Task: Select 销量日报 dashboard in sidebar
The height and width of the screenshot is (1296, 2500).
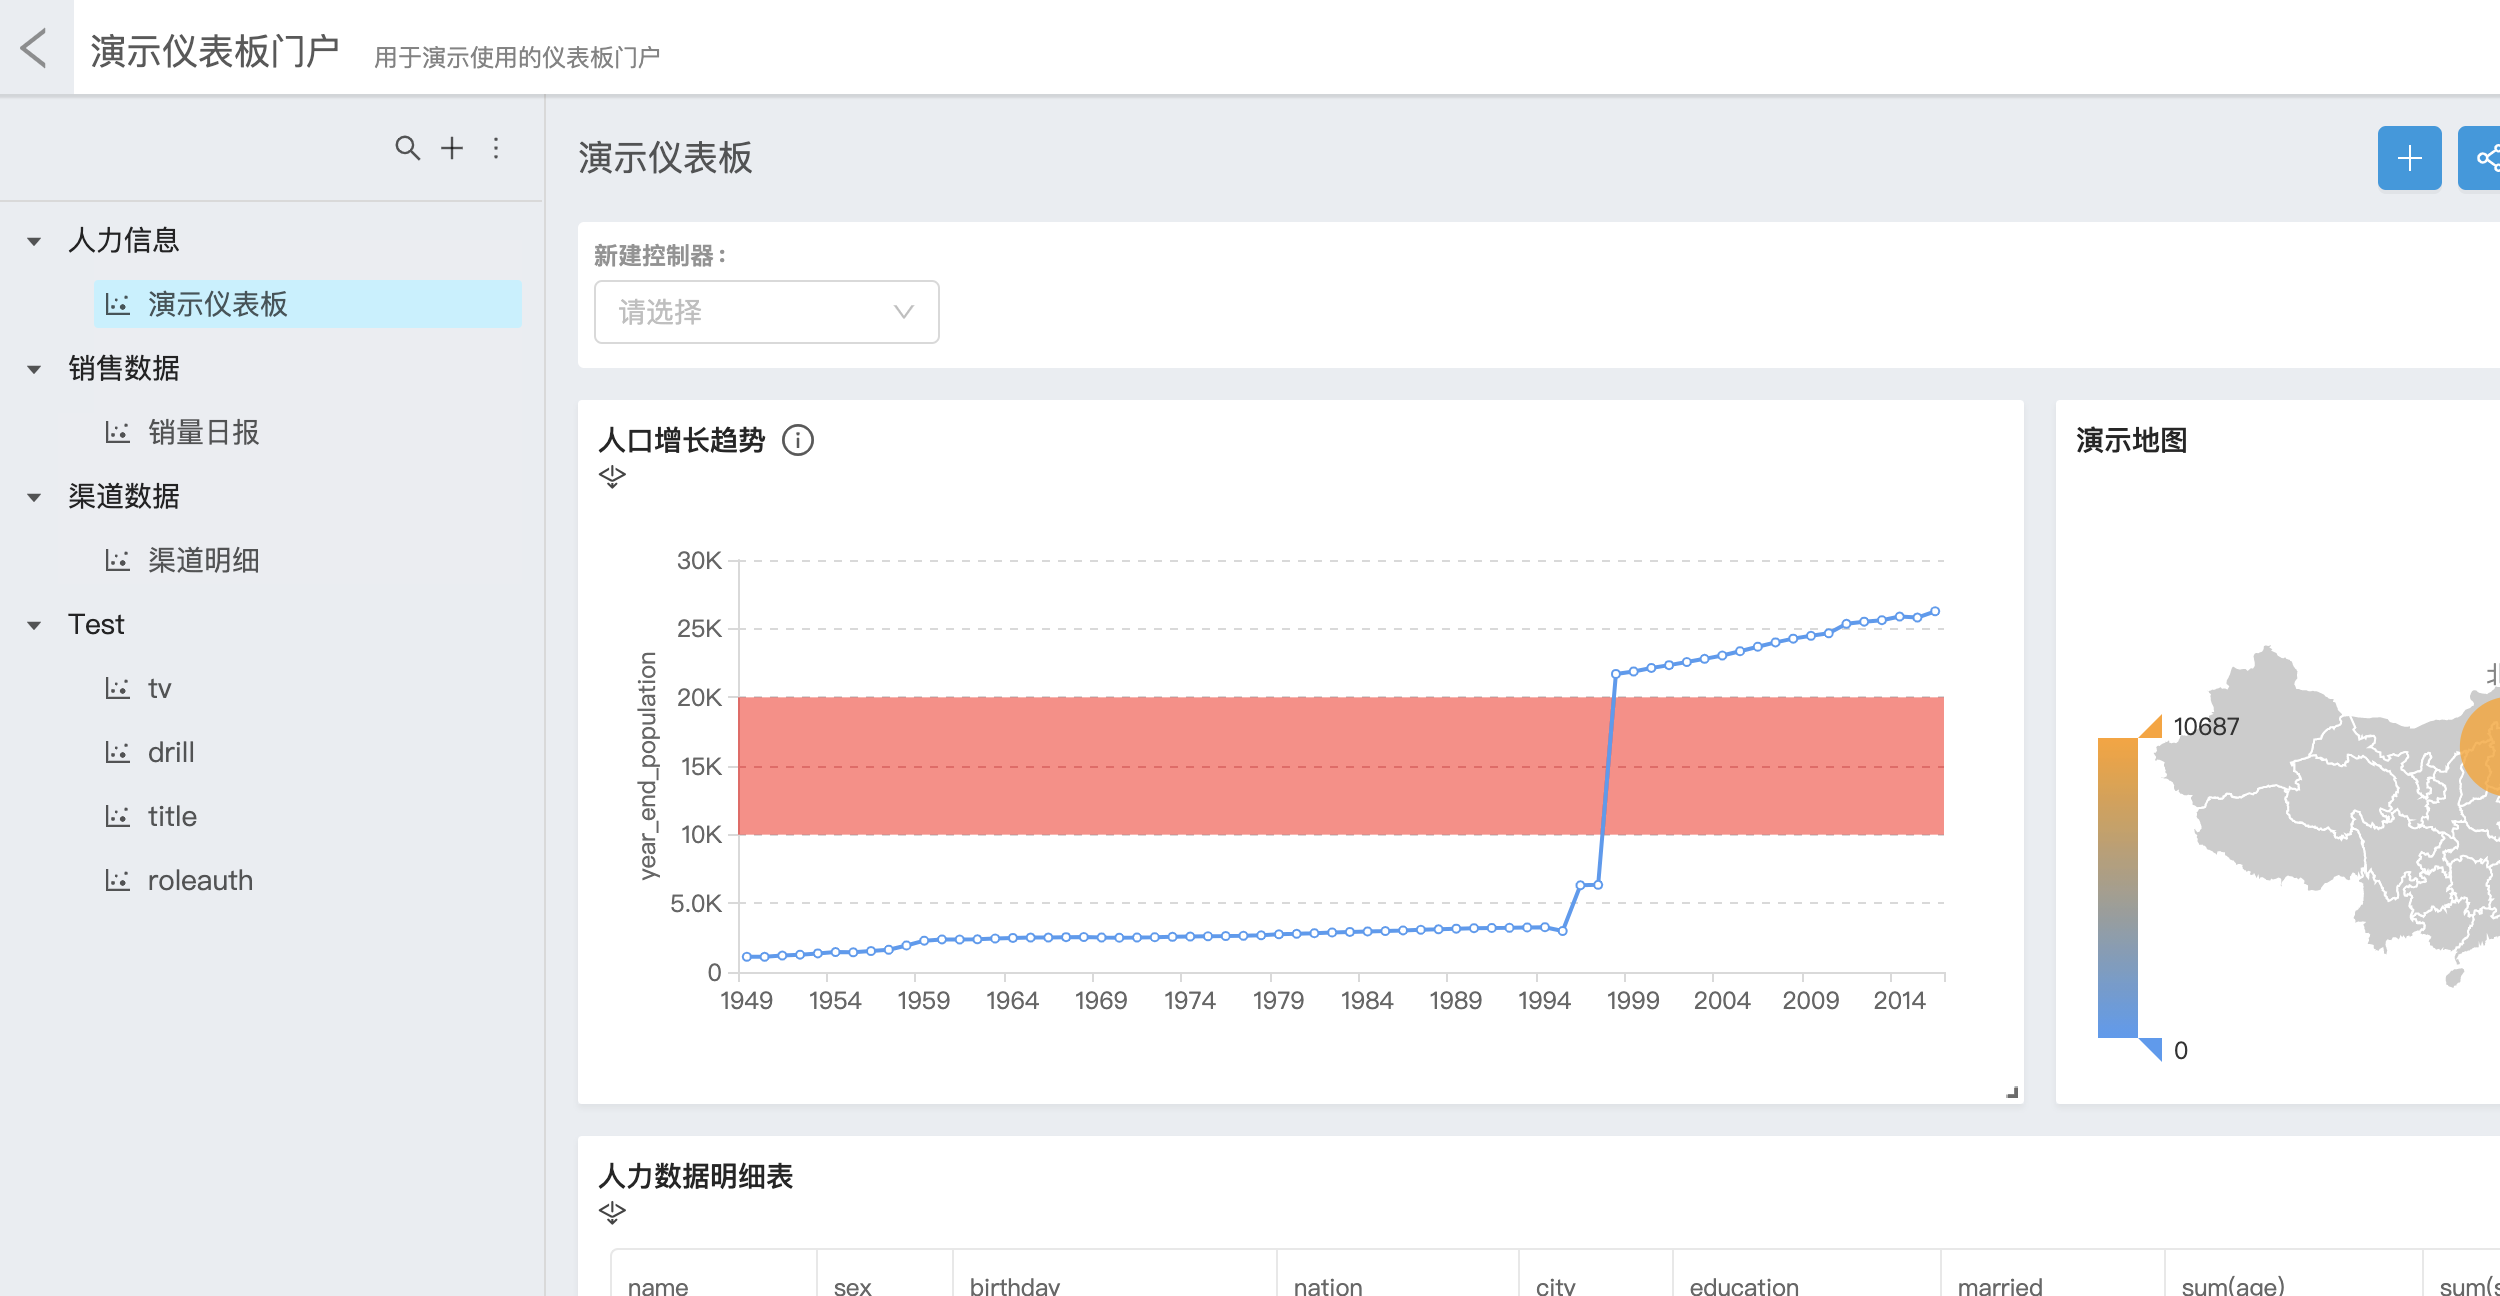Action: [x=203, y=432]
